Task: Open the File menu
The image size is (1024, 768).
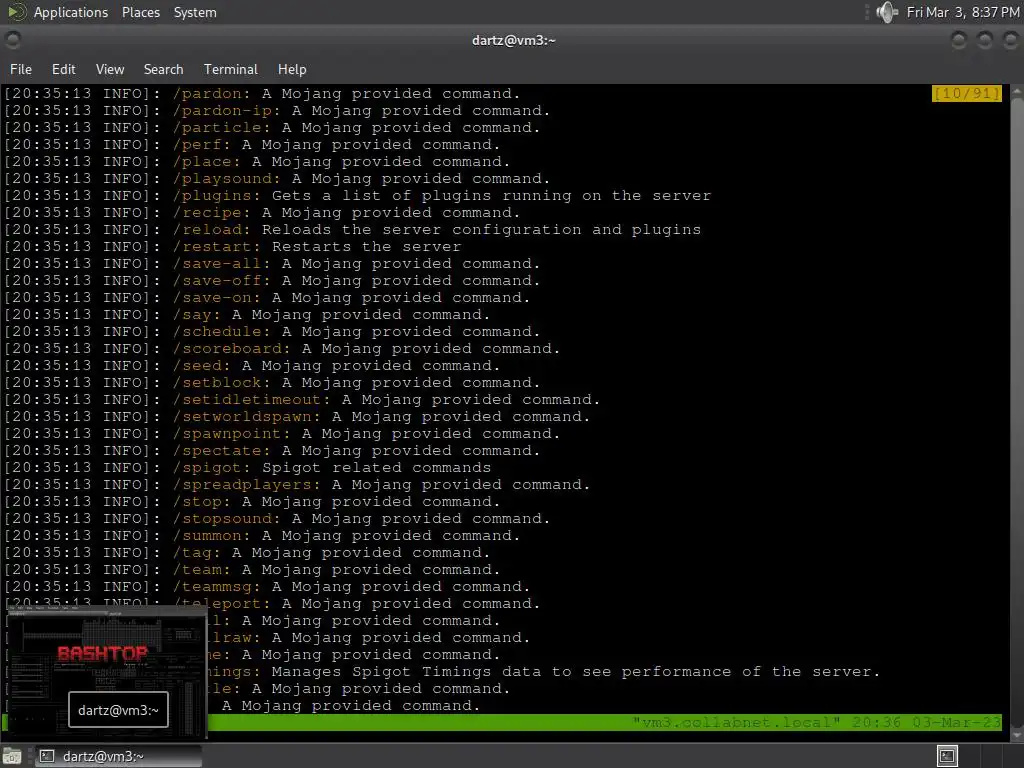Action: [21, 69]
